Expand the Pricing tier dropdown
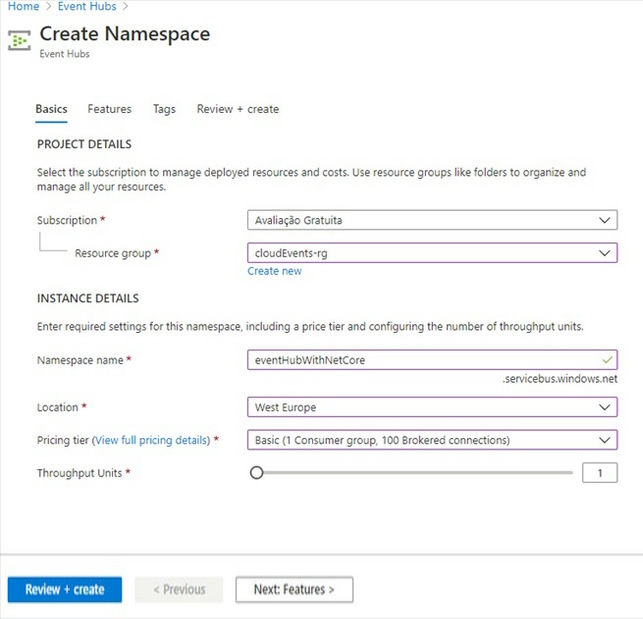This screenshot has width=643, height=619. coord(432,440)
